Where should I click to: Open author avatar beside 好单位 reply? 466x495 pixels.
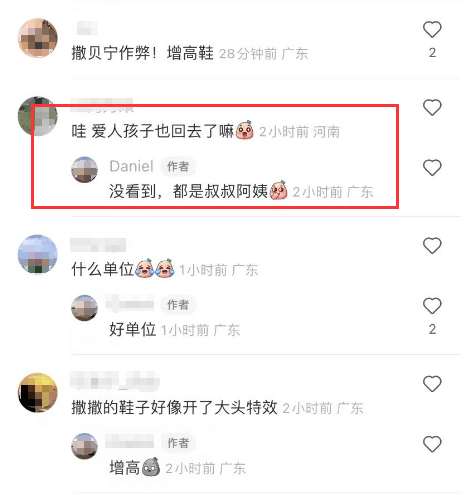[84, 308]
